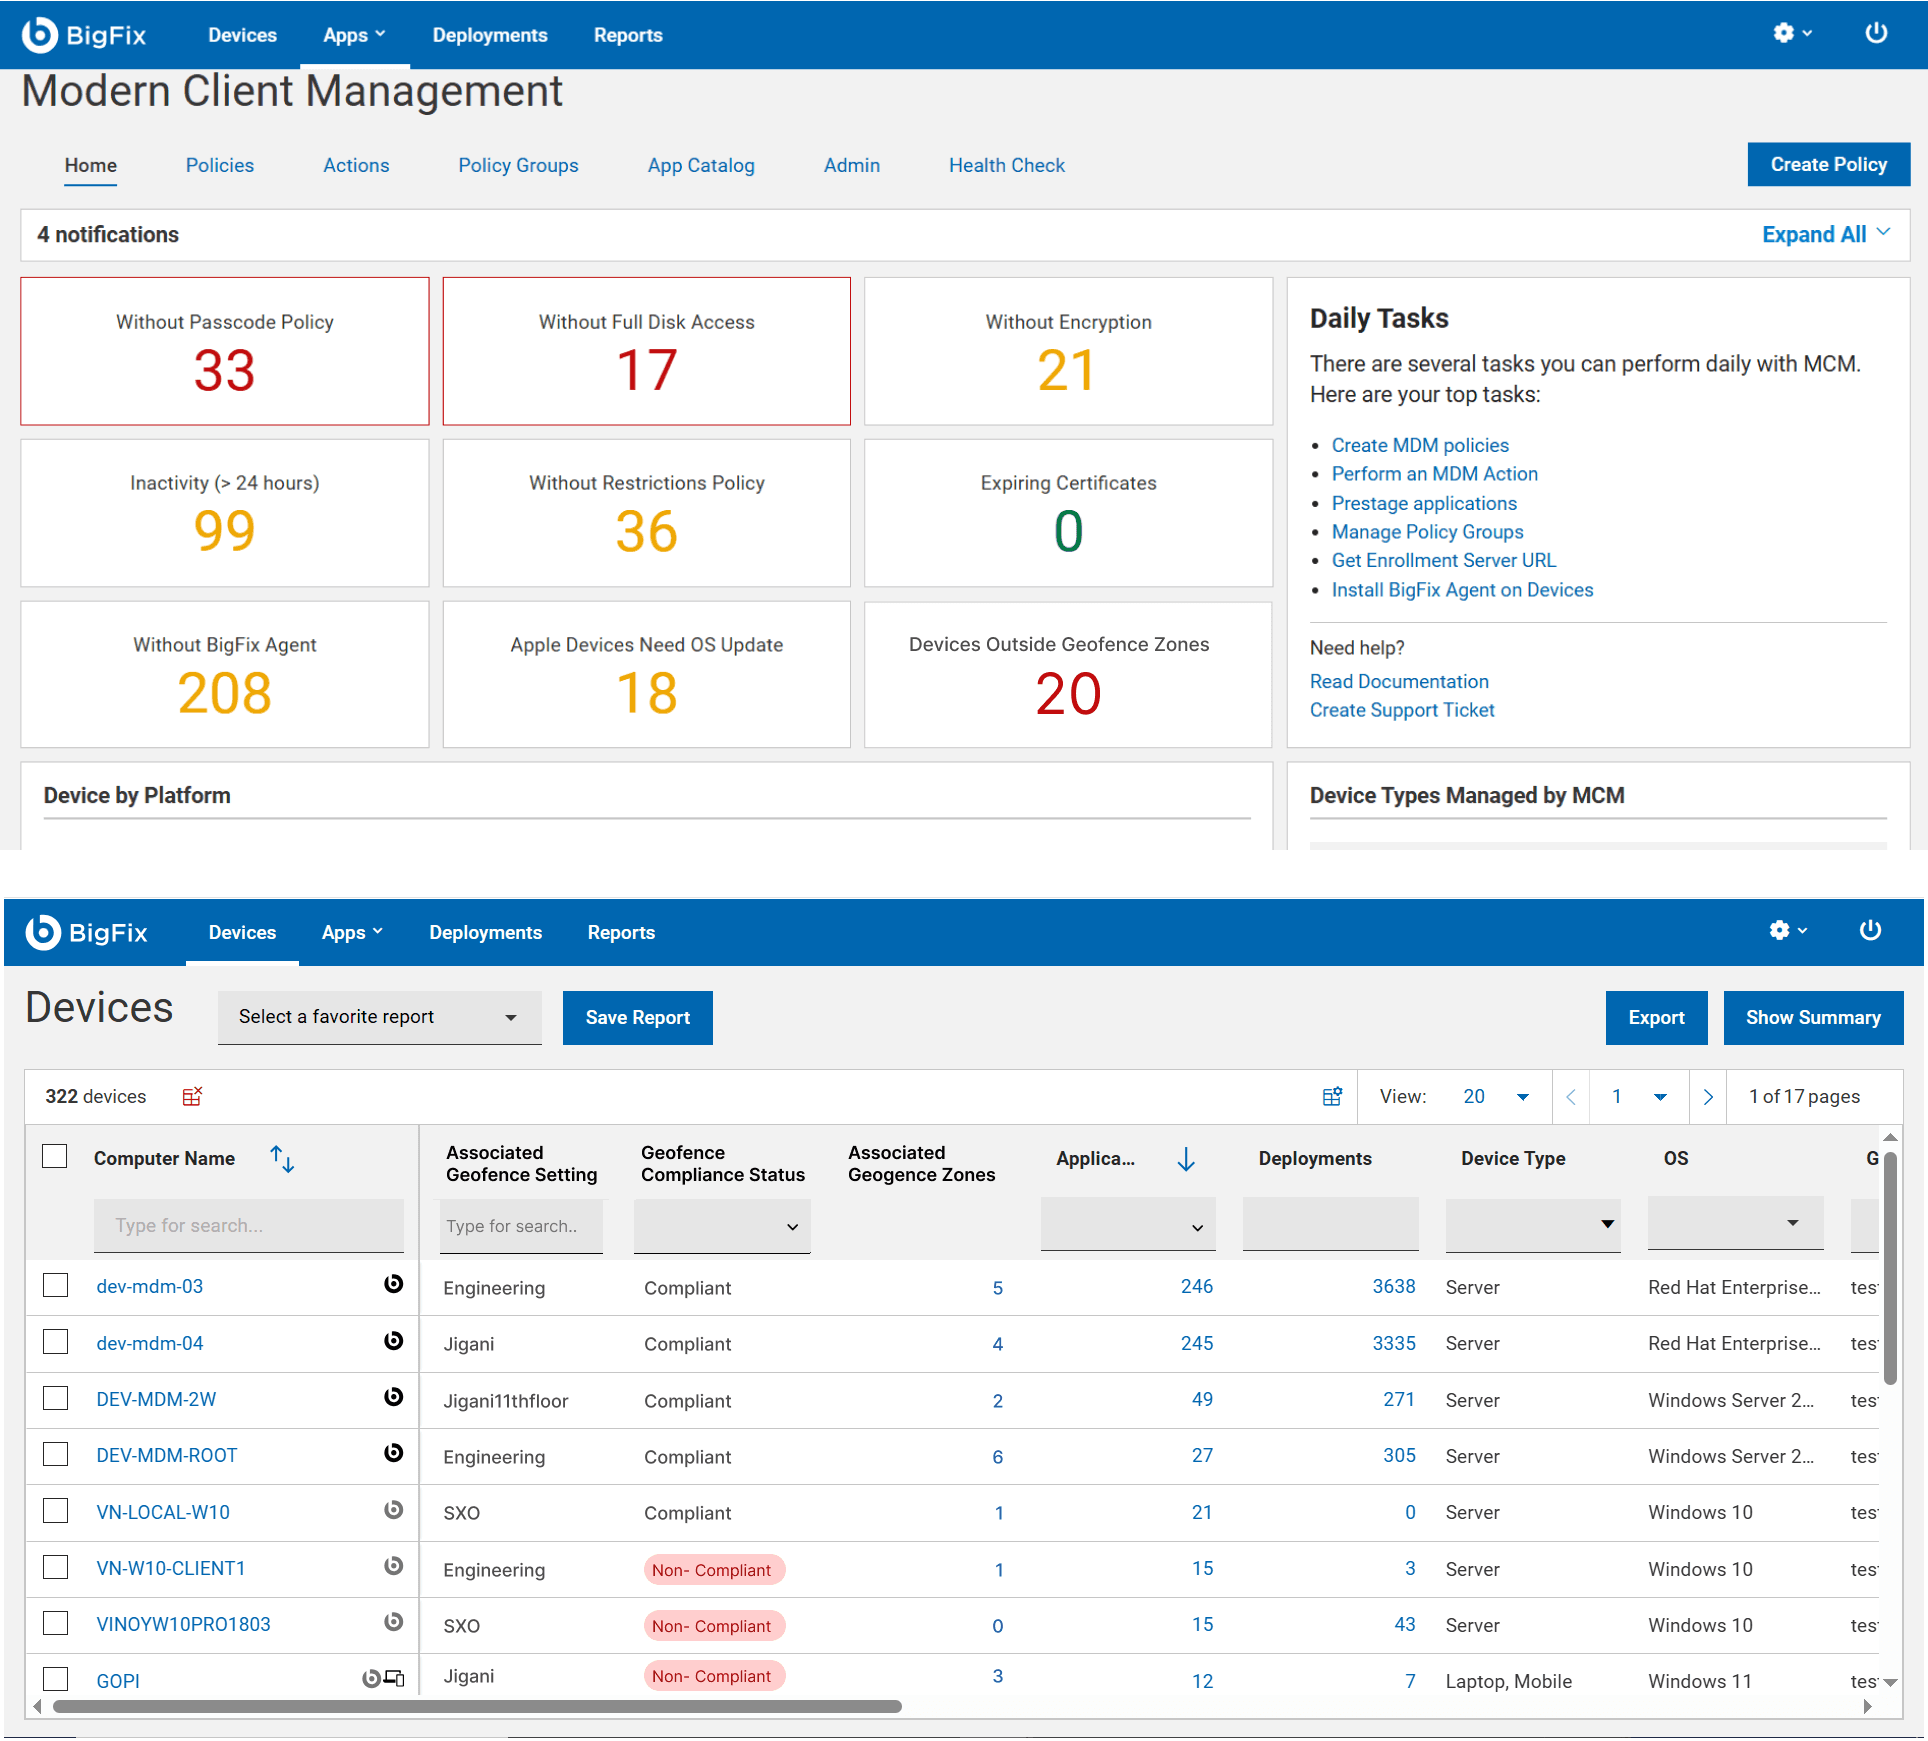Click the BigFix agent icon for DEV-MDM-ROOT

(394, 1453)
